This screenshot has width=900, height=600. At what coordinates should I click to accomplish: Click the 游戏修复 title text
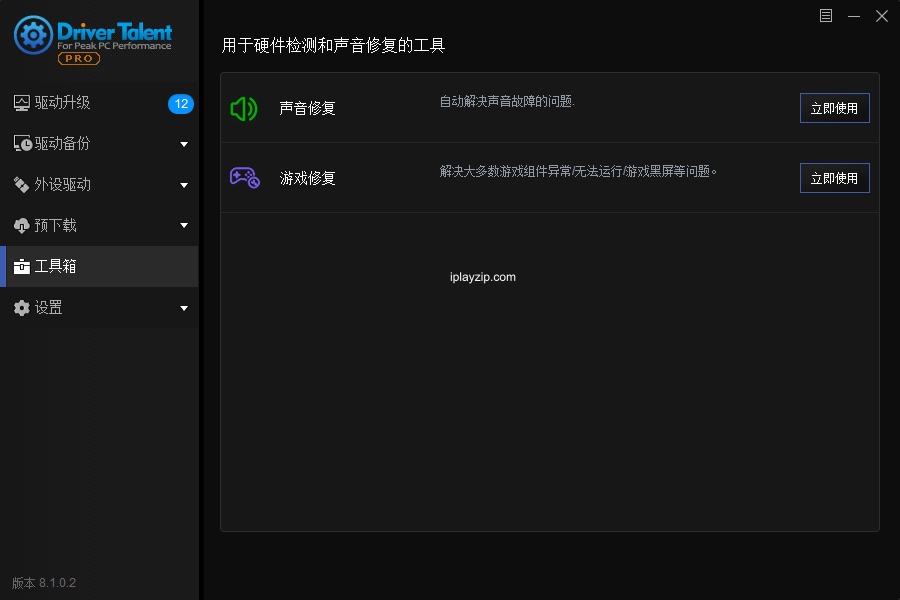[x=307, y=178]
